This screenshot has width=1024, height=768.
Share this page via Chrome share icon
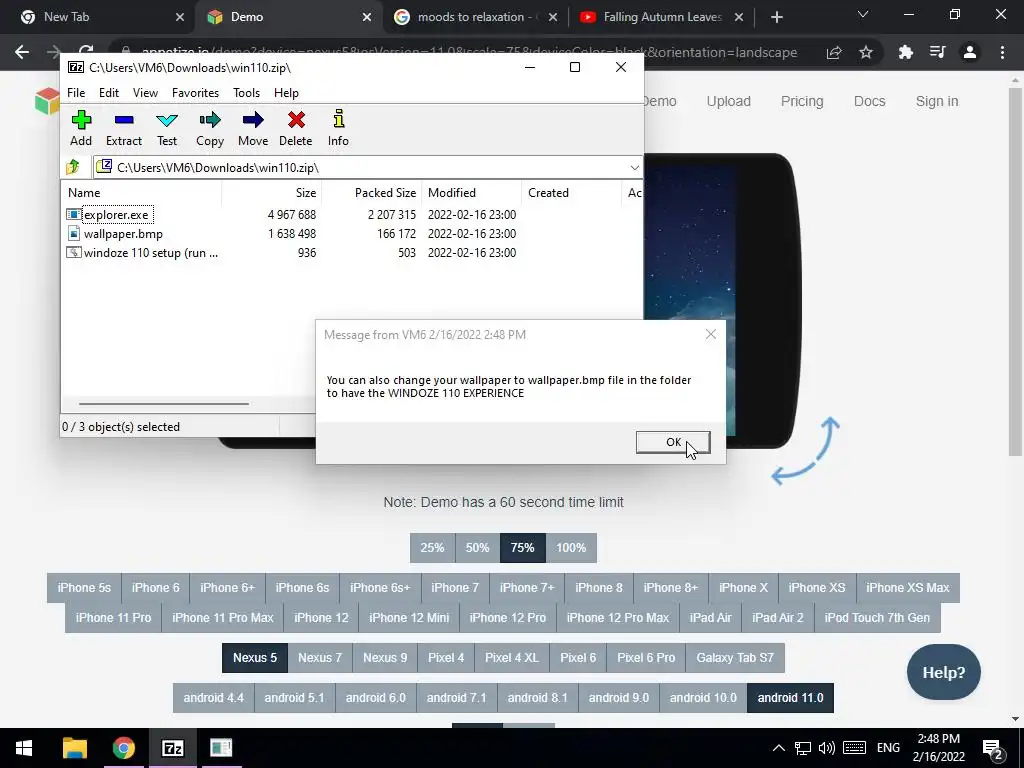[x=834, y=52]
